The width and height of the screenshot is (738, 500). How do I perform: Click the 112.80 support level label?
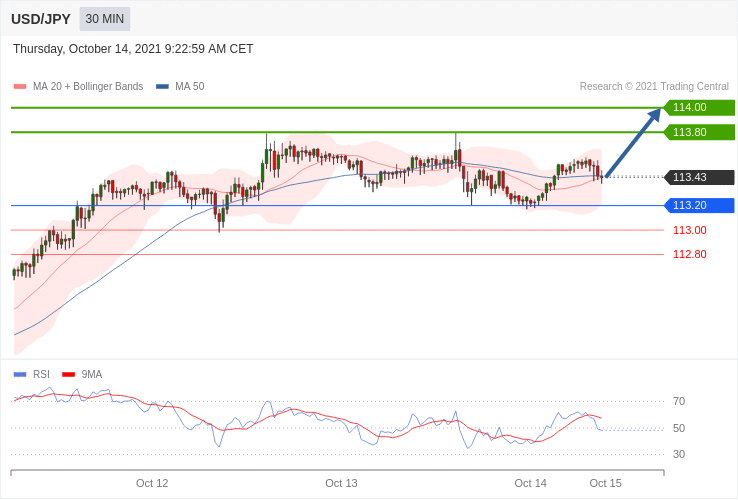pyautogui.click(x=690, y=254)
